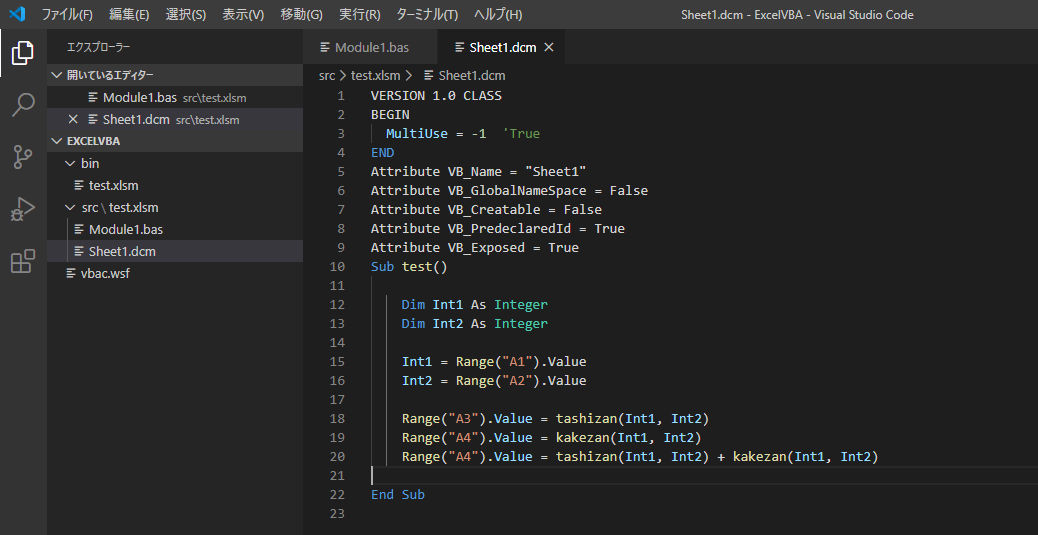1038x535 pixels.
Task: Collapse the bin folder
Action: [x=69, y=164]
